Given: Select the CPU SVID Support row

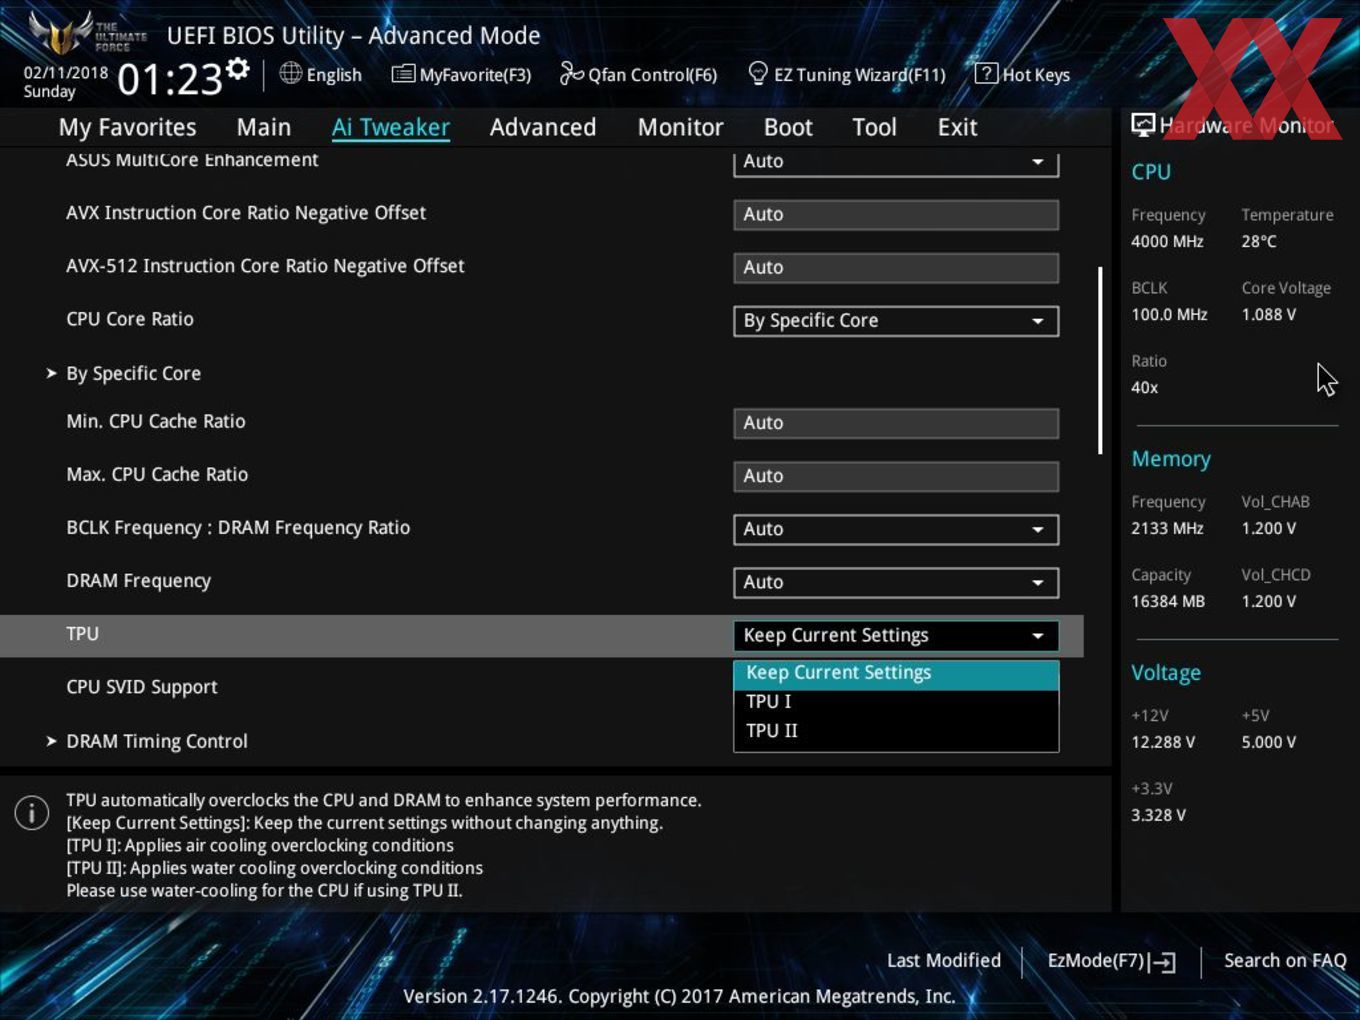Looking at the screenshot, I should click(541, 687).
